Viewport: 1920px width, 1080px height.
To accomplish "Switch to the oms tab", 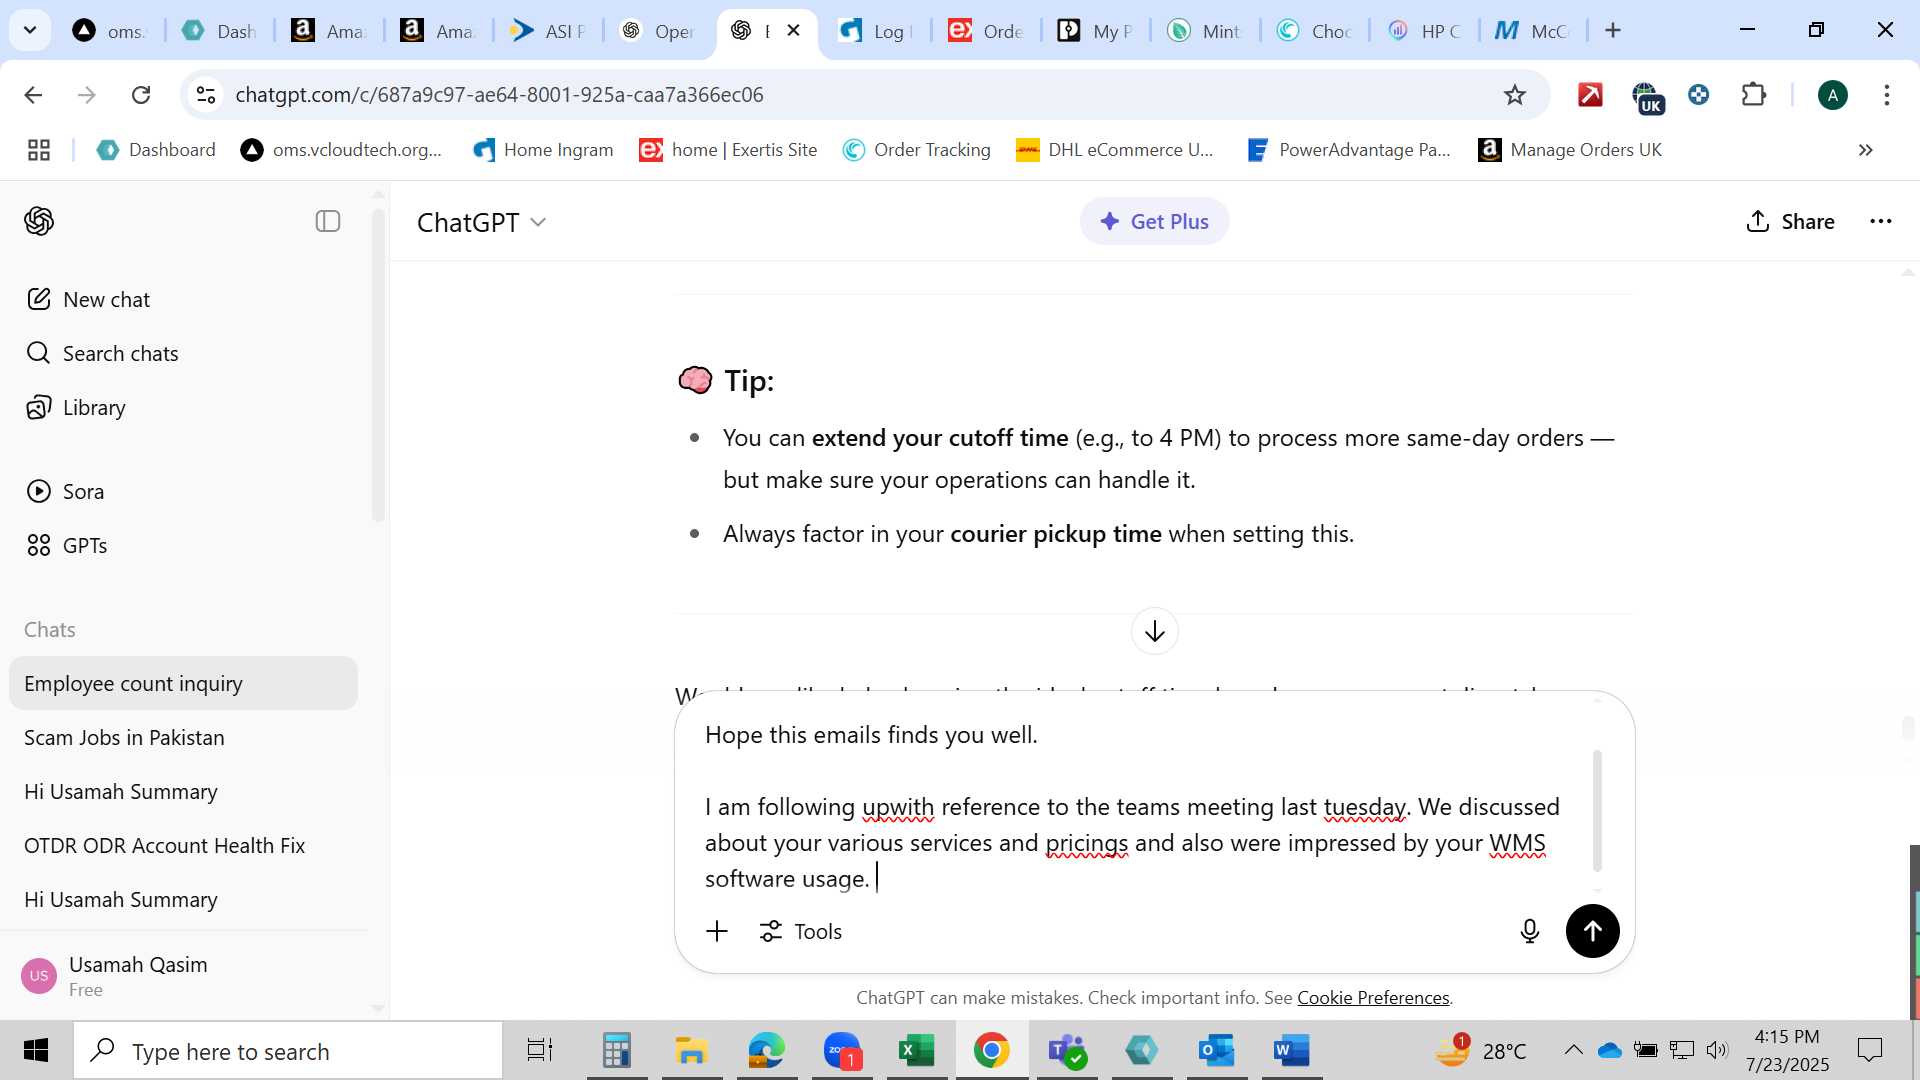I will (111, 31).
